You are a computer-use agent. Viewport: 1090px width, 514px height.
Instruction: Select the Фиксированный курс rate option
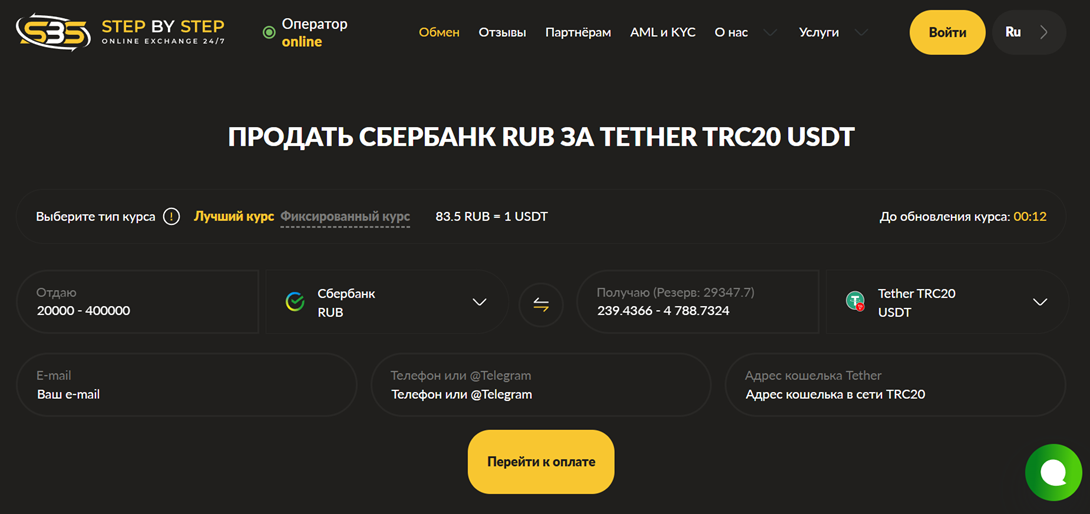pyautogui.click(x=345, y=216)
